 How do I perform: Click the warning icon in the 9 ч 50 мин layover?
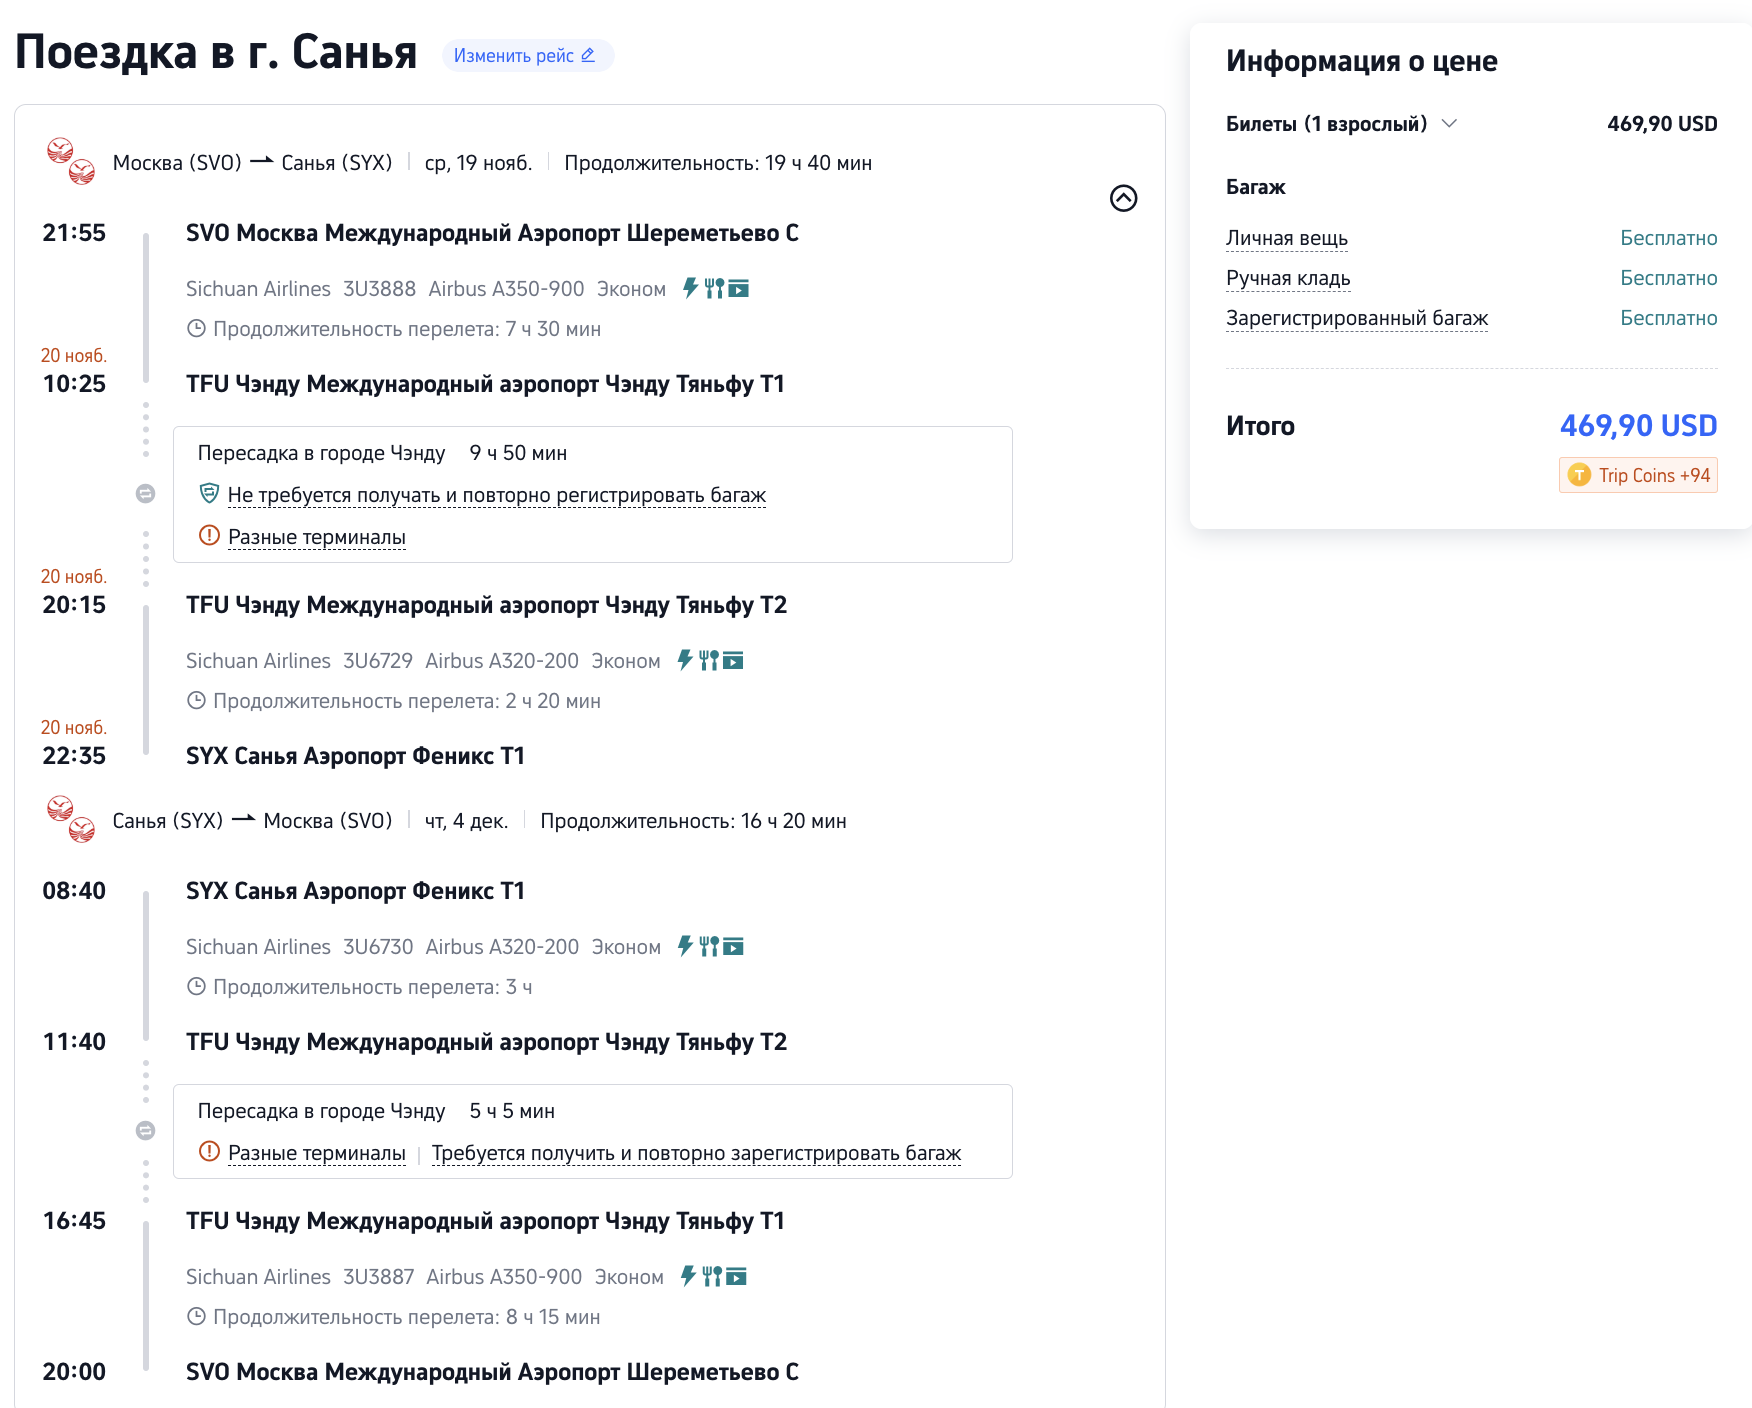coord(209,536)
